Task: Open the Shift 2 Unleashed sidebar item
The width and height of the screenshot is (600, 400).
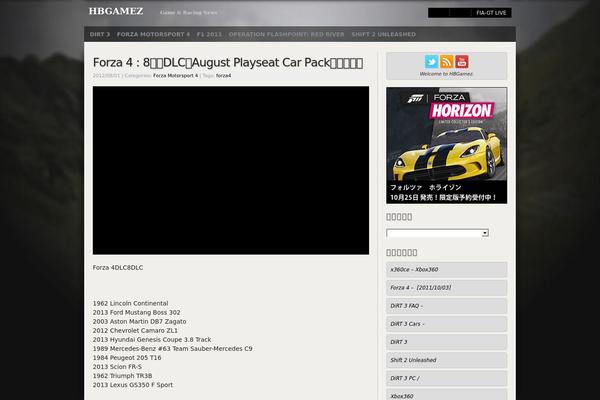Action: pos(447,360)
